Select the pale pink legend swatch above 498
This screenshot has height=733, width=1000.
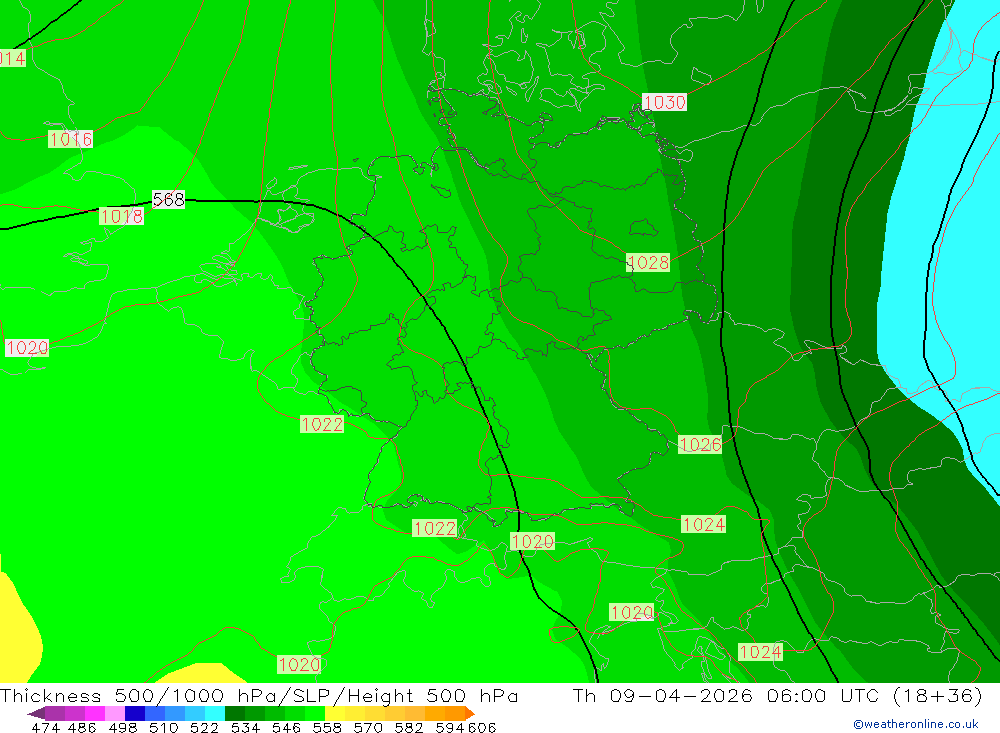[114, 713]
